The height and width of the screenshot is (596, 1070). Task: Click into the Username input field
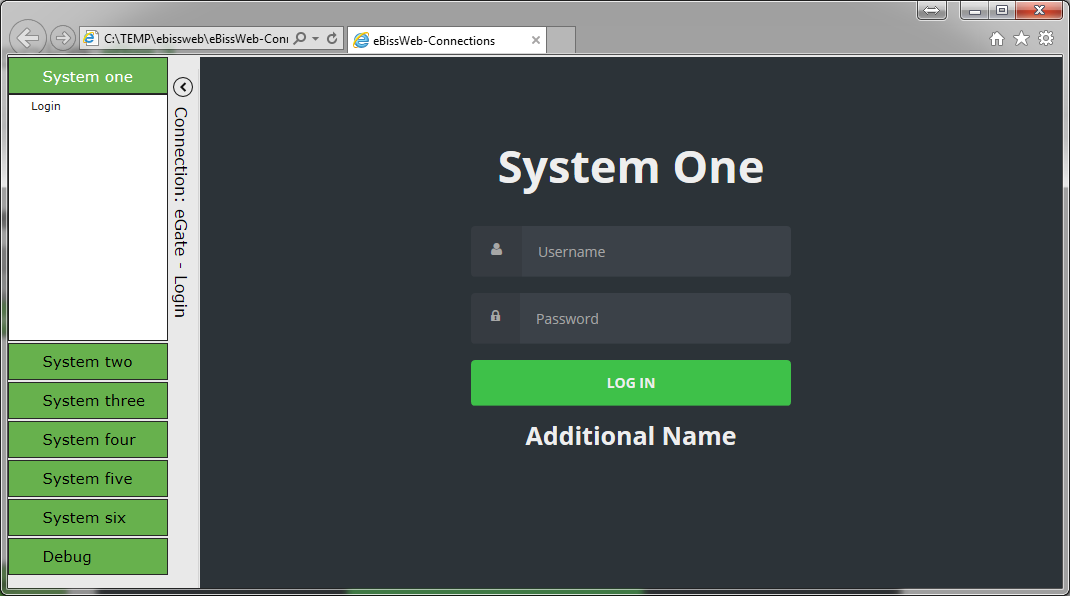tap(655, 252)
